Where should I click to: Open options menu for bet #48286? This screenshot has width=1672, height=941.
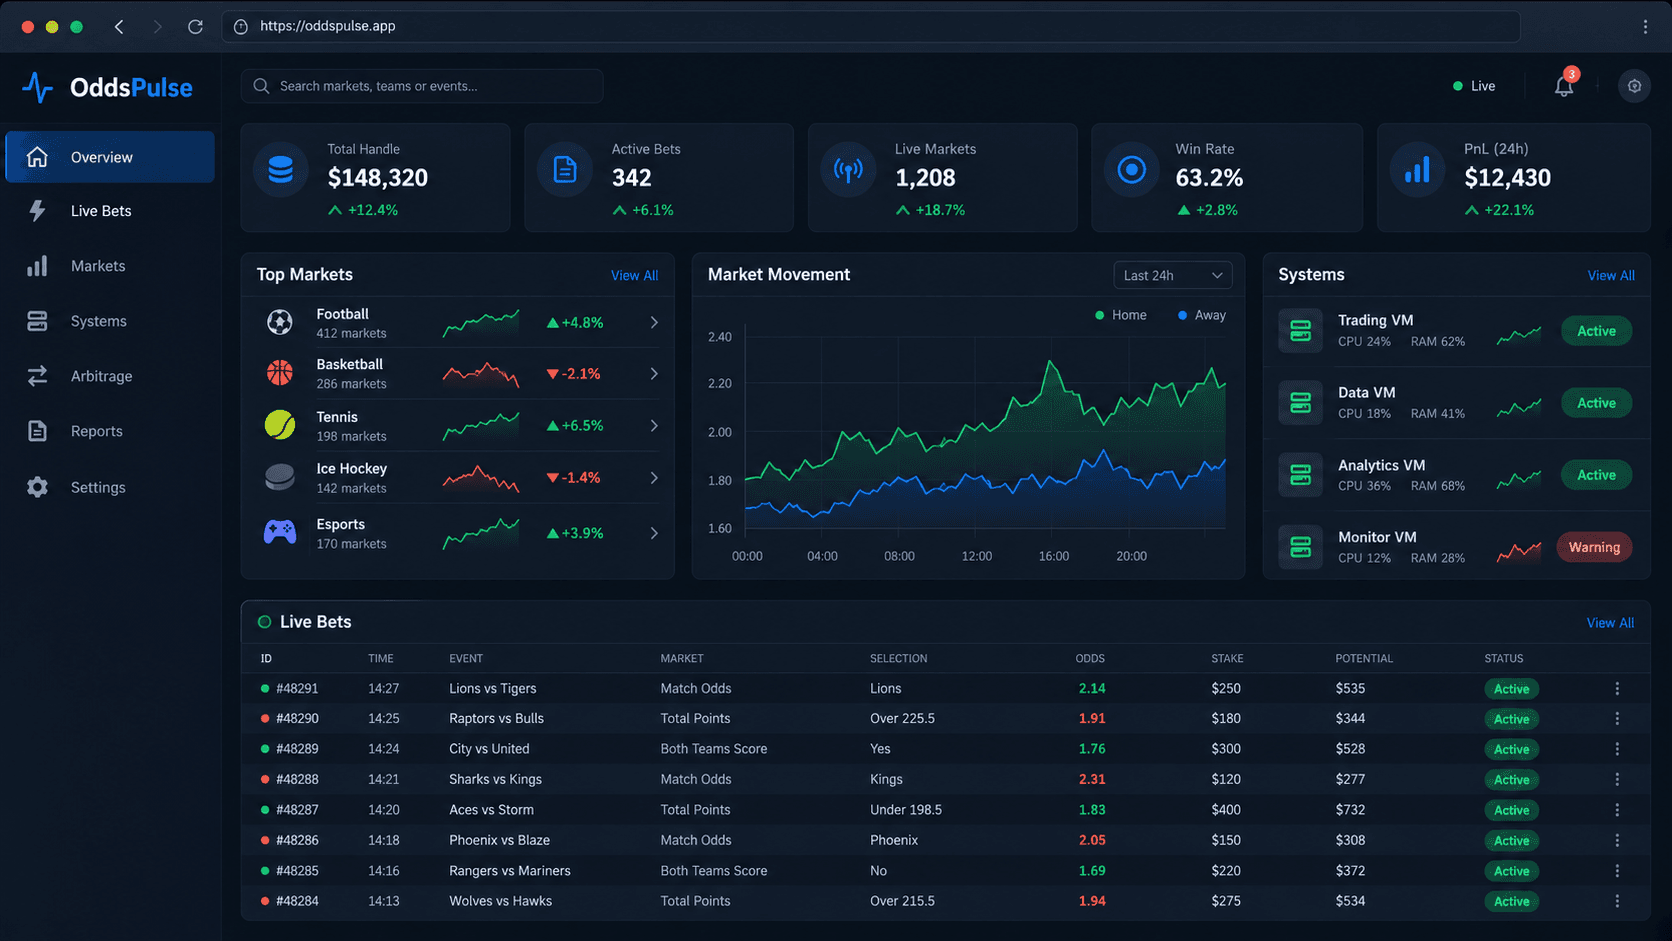(x=1617, y=840)
